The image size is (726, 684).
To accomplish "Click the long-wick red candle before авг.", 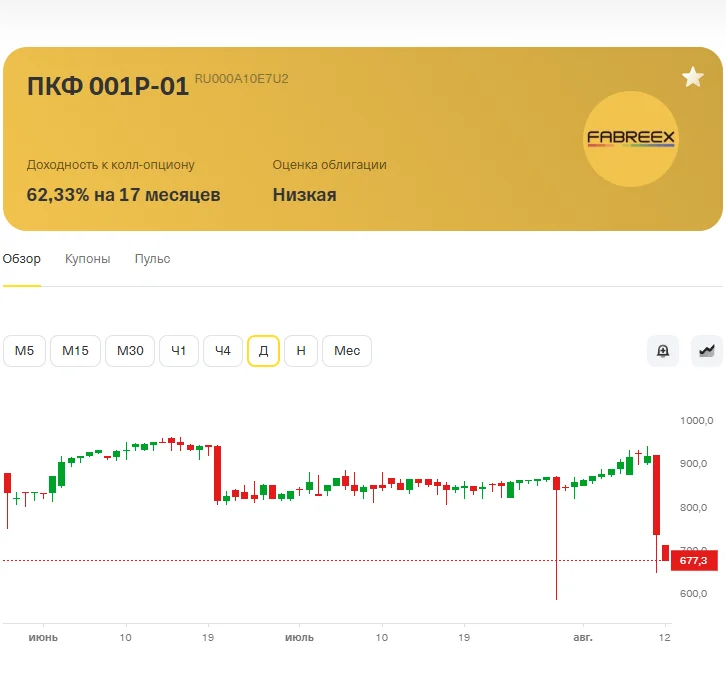I will click(557, 537).
